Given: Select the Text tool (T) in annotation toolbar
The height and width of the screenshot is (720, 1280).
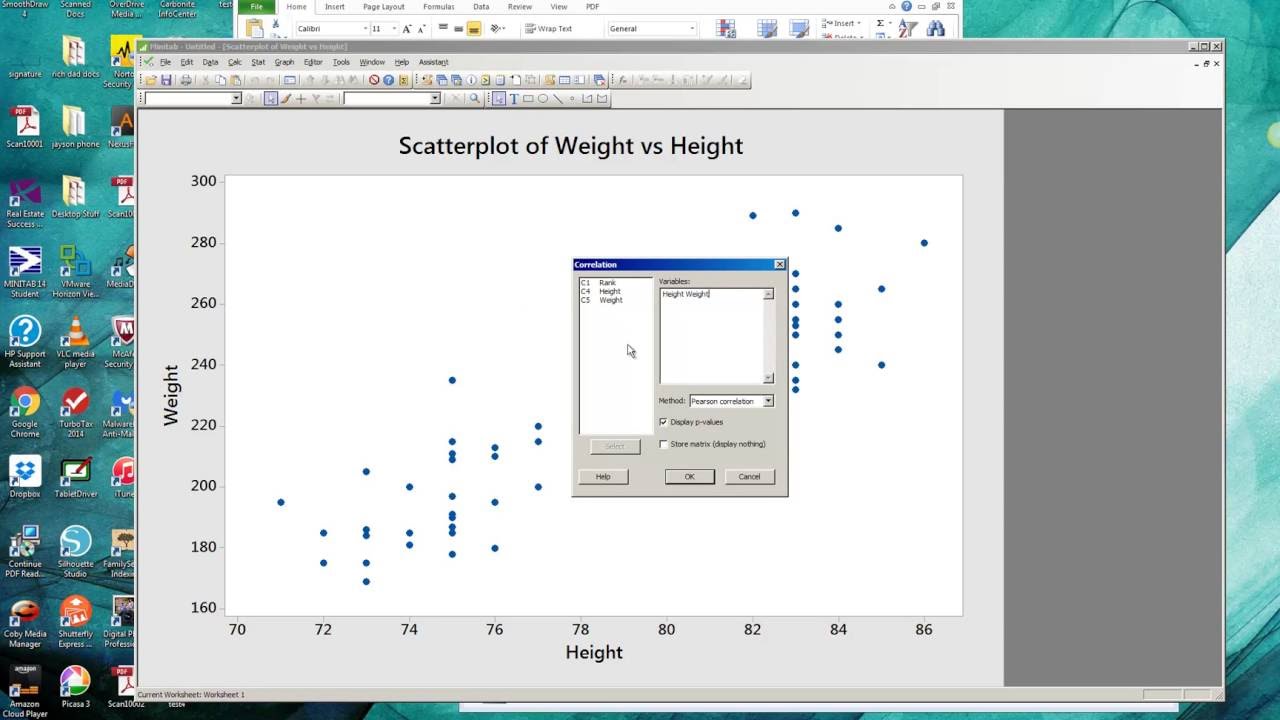Looking at the screenshot, I should pos(513,98).
